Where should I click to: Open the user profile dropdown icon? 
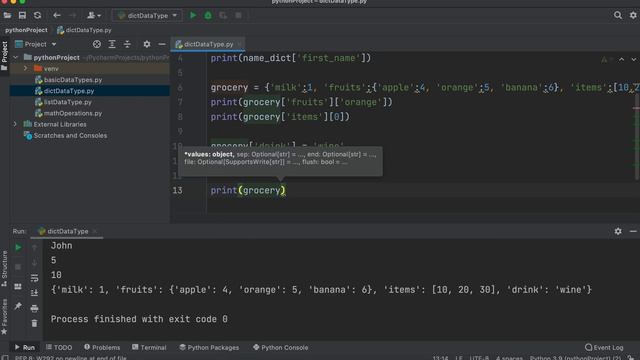93,16
